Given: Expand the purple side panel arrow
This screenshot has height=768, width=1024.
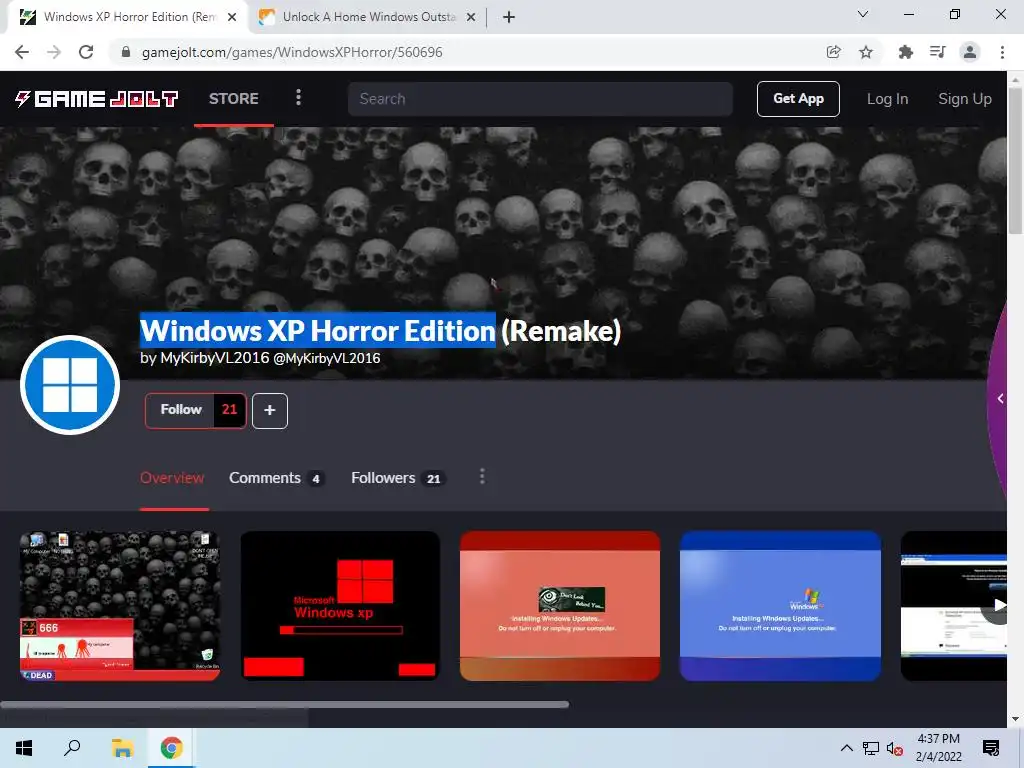Looking at the screenshot, I should (x=1000, y=398).
